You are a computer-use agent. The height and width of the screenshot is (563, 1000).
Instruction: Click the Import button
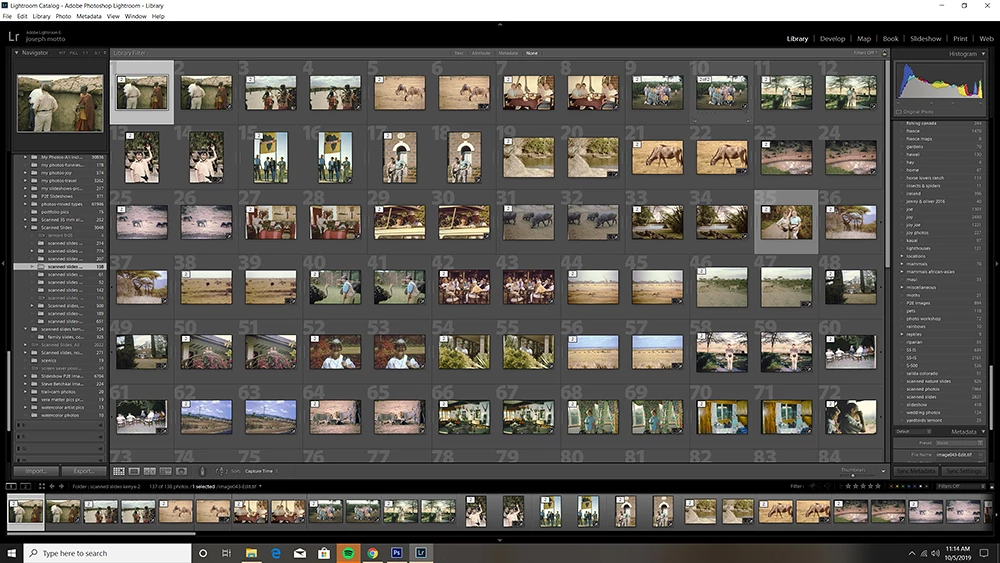point(37,471)
